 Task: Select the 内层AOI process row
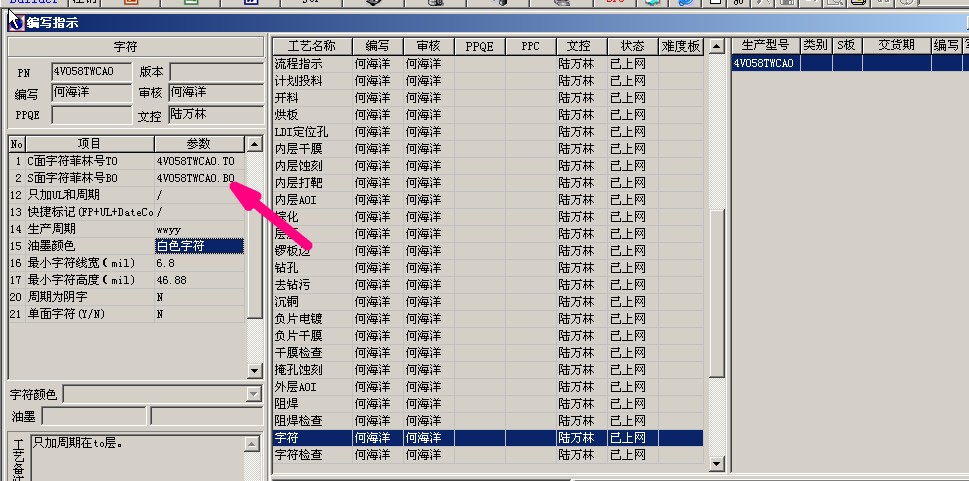[488, 200]
